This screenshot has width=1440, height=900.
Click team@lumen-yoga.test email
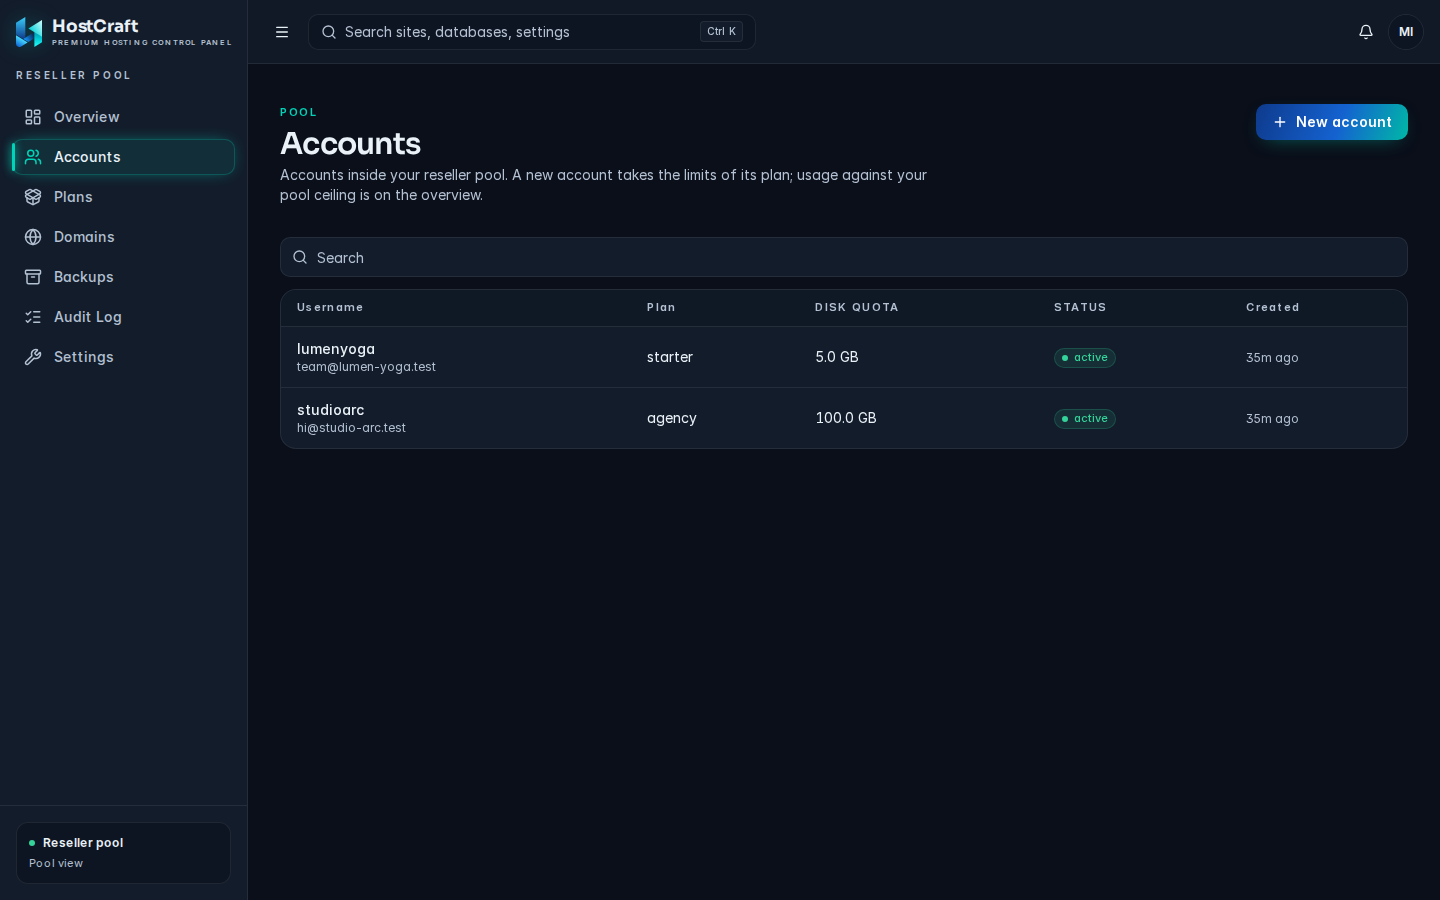pyautogui.click(x=366, y=367)
